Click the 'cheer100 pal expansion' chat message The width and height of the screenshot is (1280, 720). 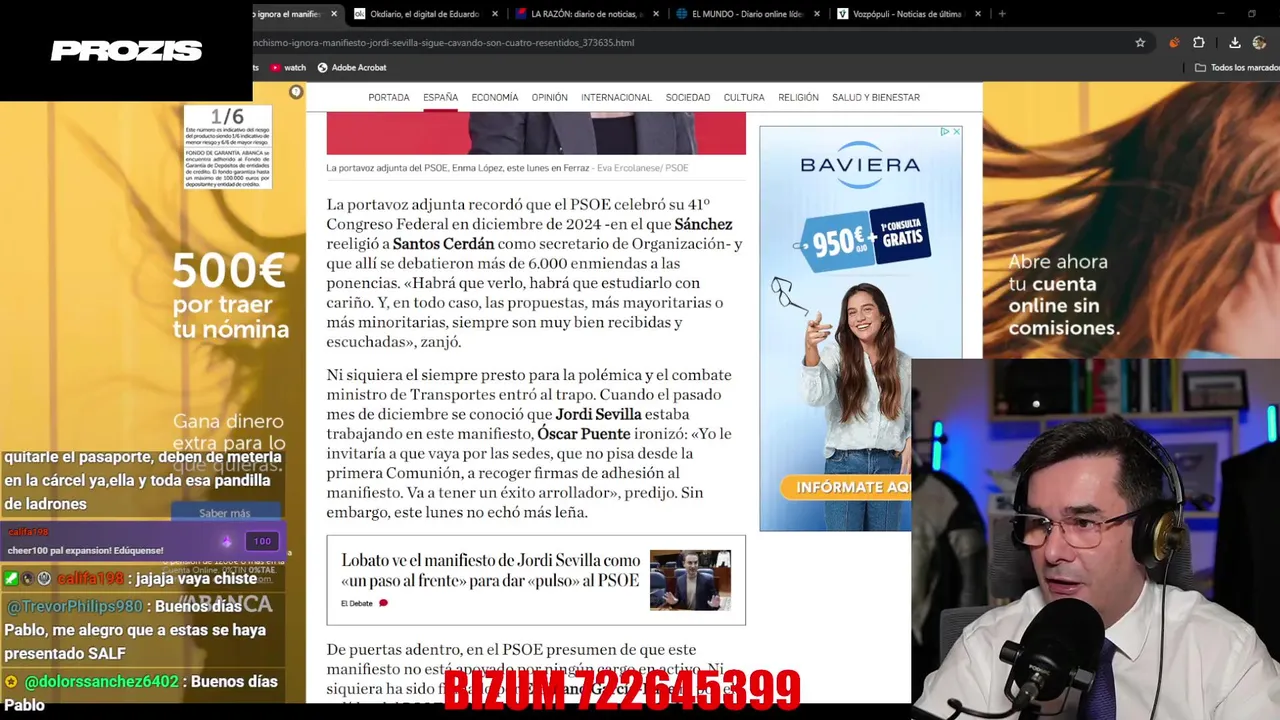85,550
